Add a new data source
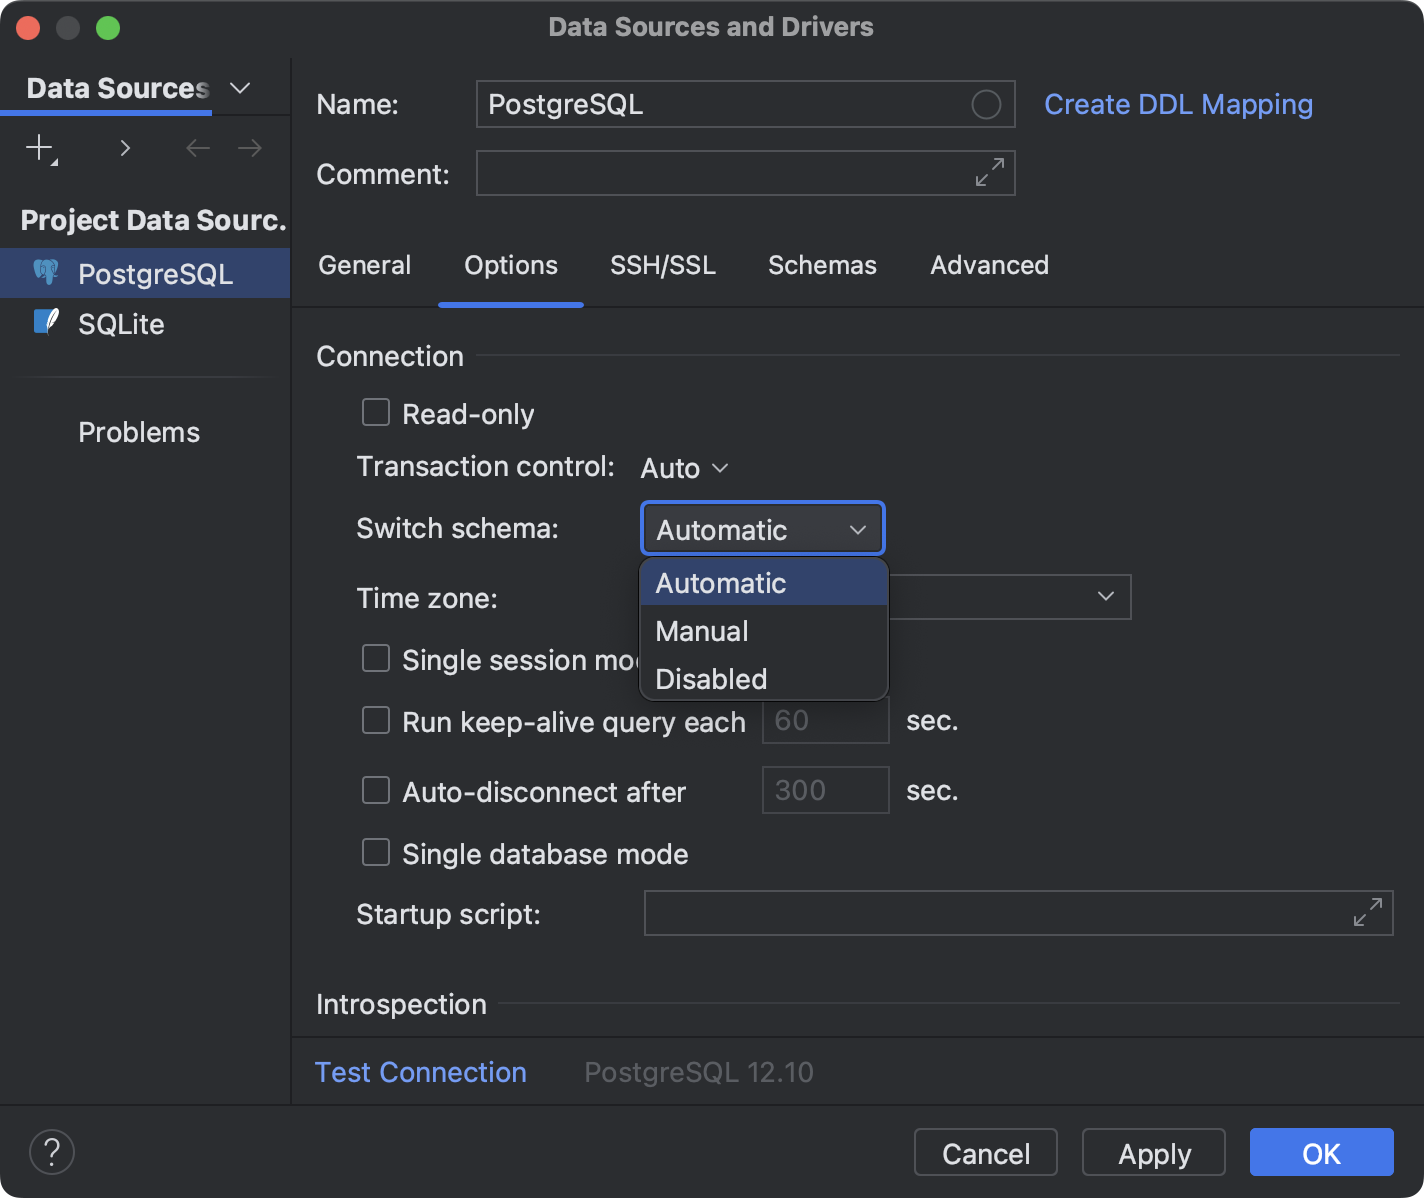The width and height of the screenshot is (1424, 1198). tap(38, 147)
